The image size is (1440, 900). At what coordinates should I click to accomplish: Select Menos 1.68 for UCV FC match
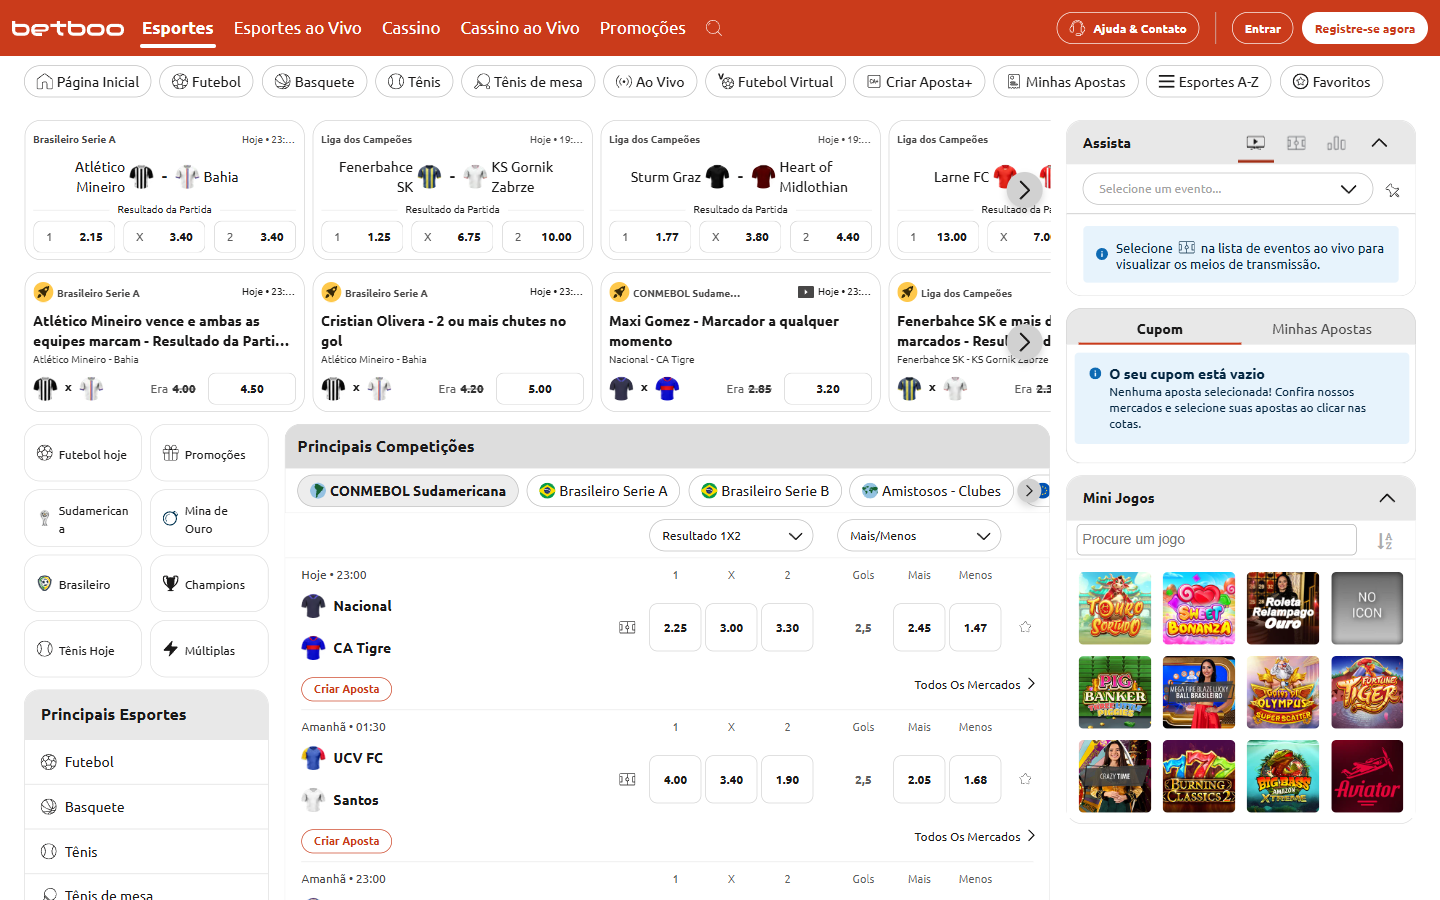pos(975,780)
